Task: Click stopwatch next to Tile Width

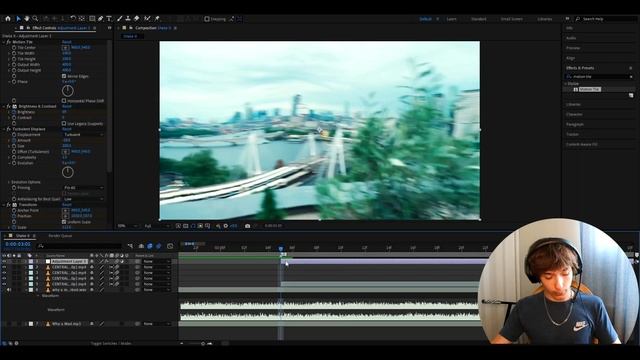Action: (14, 53)
